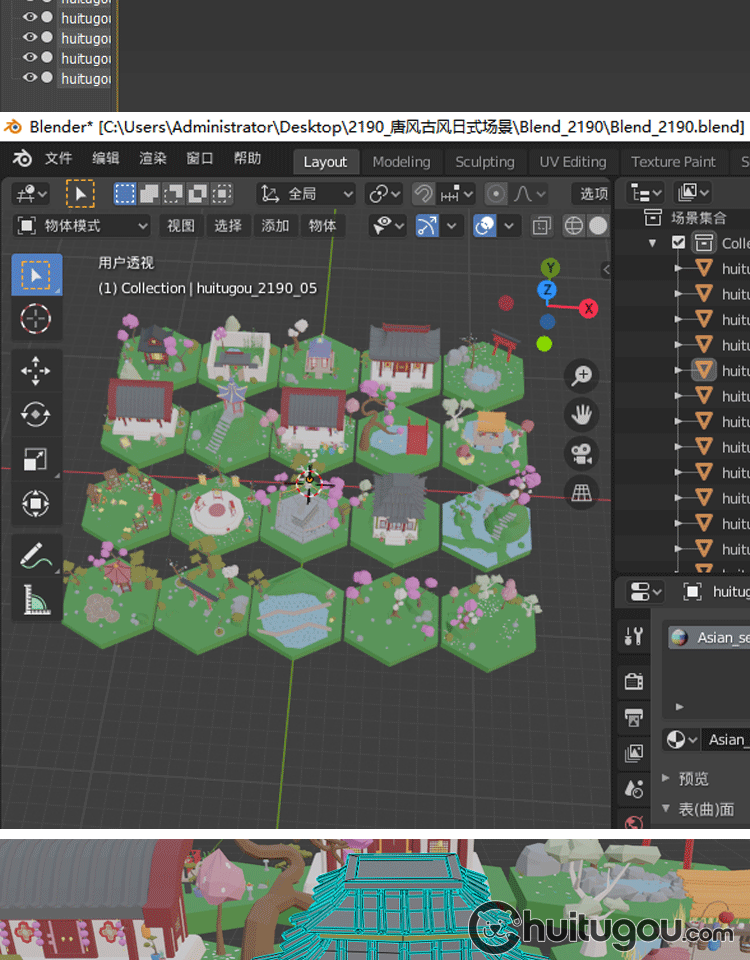
Task: Select the Measure ruler tool
Action: 36,598
